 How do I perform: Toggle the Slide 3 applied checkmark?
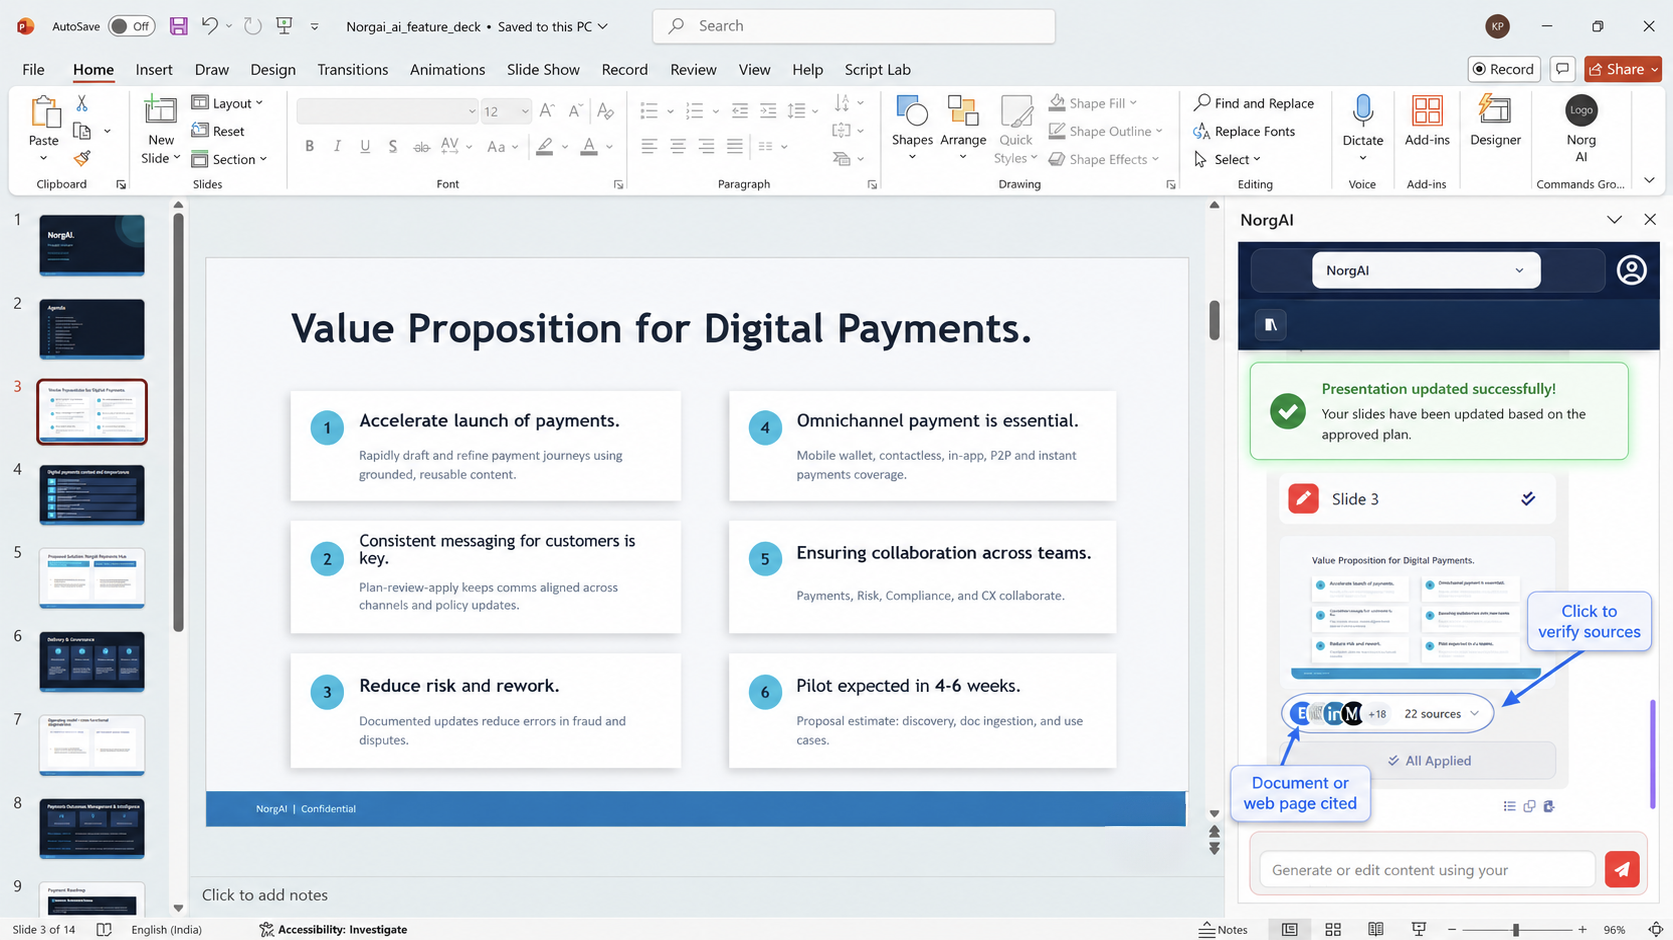pos(1528,498)
